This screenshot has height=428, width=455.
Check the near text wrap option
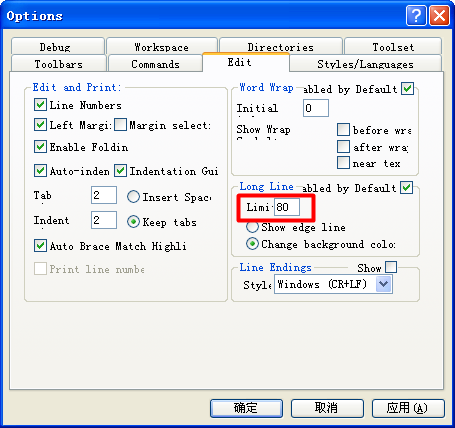(343, 163)
